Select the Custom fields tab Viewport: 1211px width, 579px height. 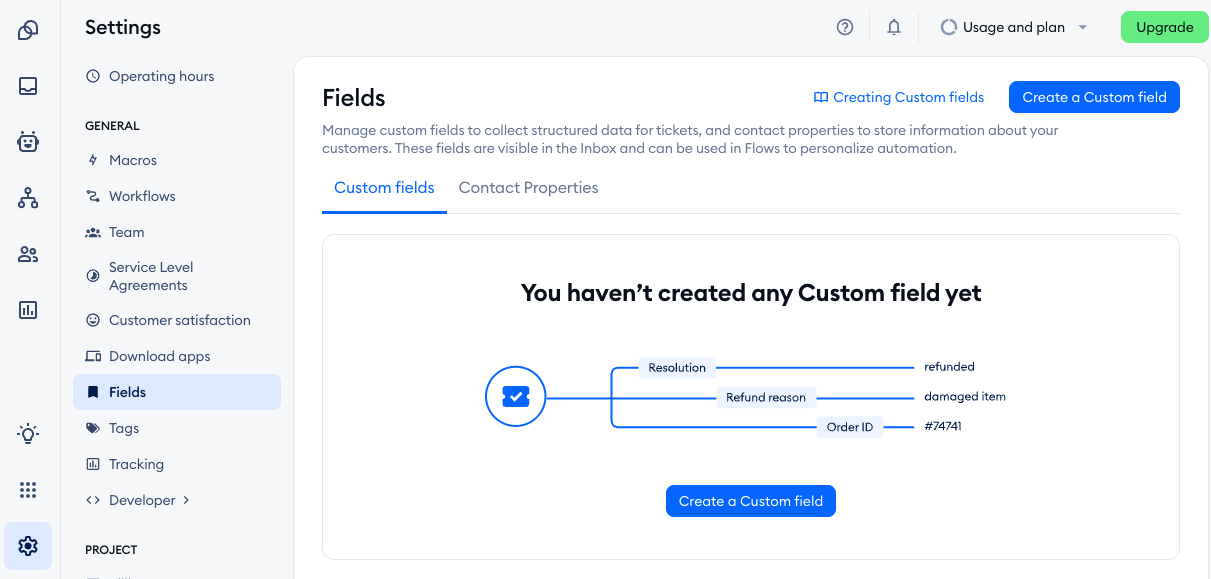click(x=384, y=188)
